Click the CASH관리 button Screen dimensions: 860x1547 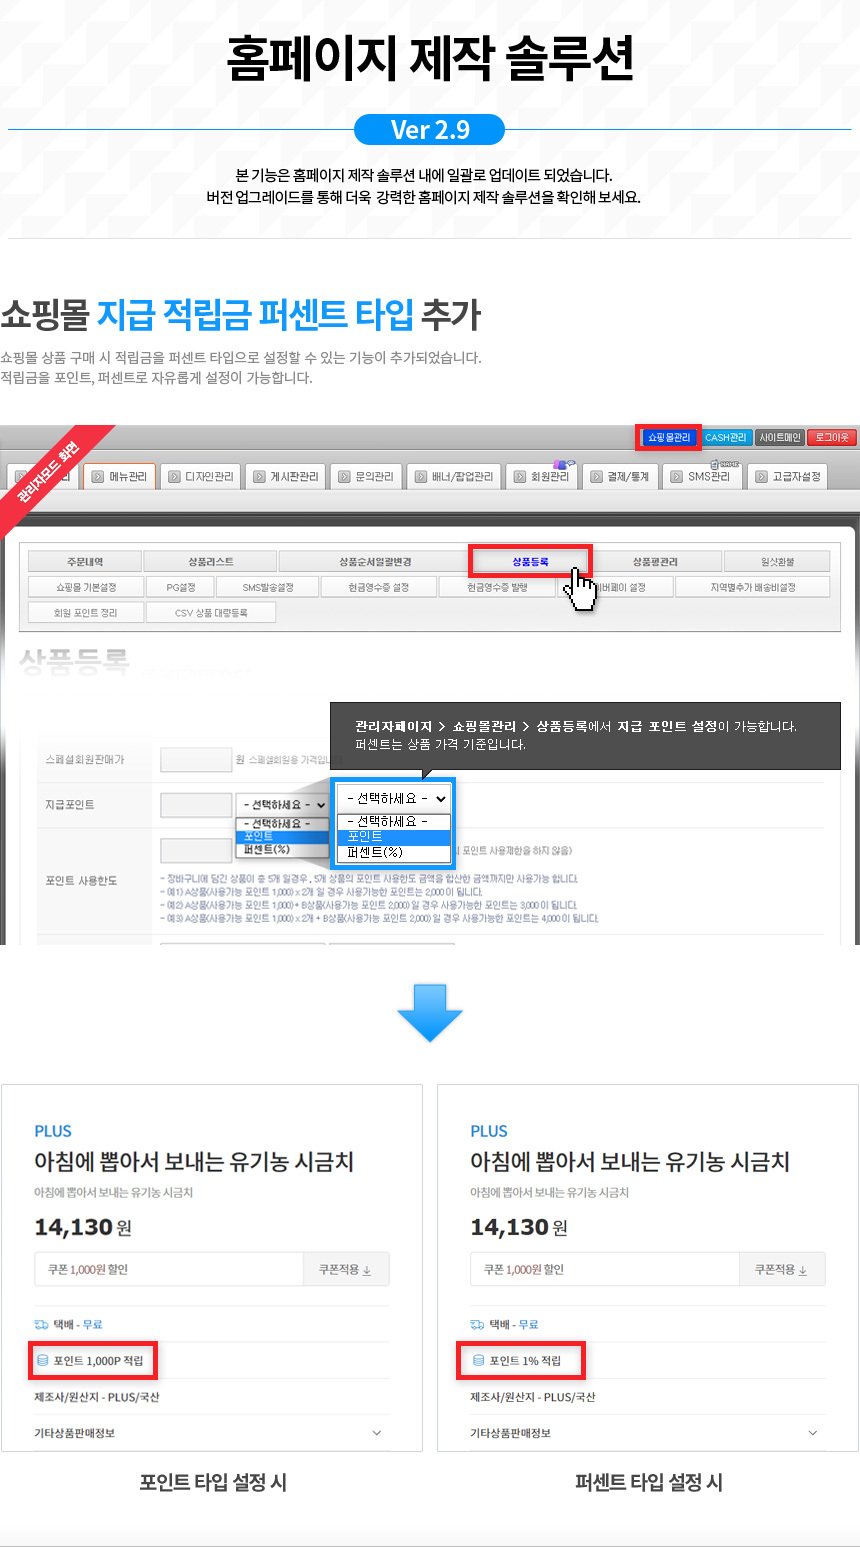(726, 437)
